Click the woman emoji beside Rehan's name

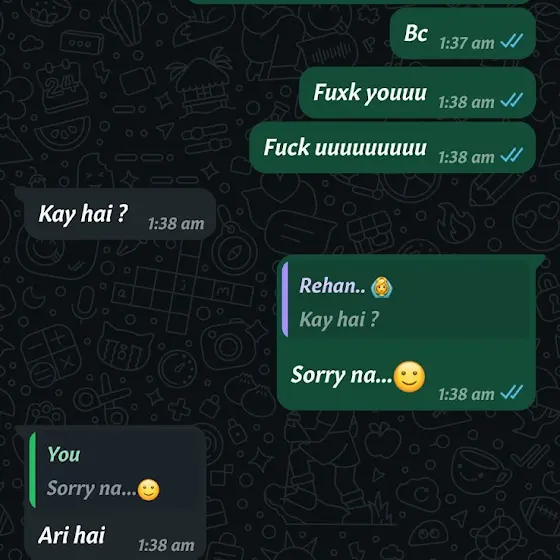point(381,287)
